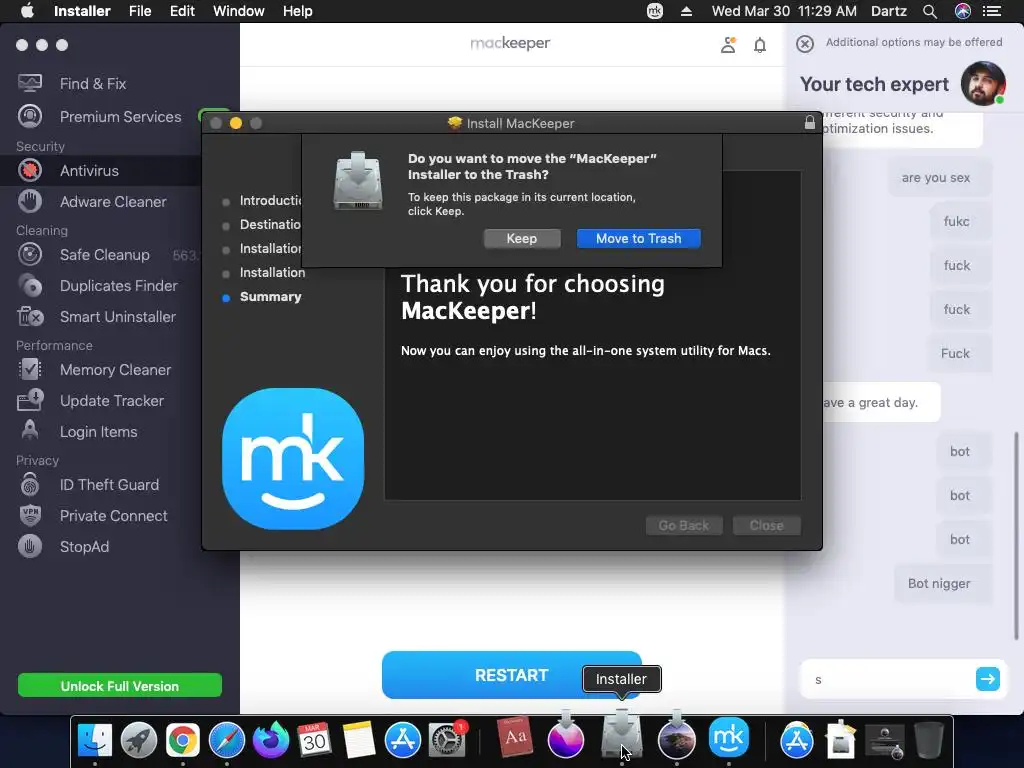
Task: Open the Help menu
Action: pos(297,11)
